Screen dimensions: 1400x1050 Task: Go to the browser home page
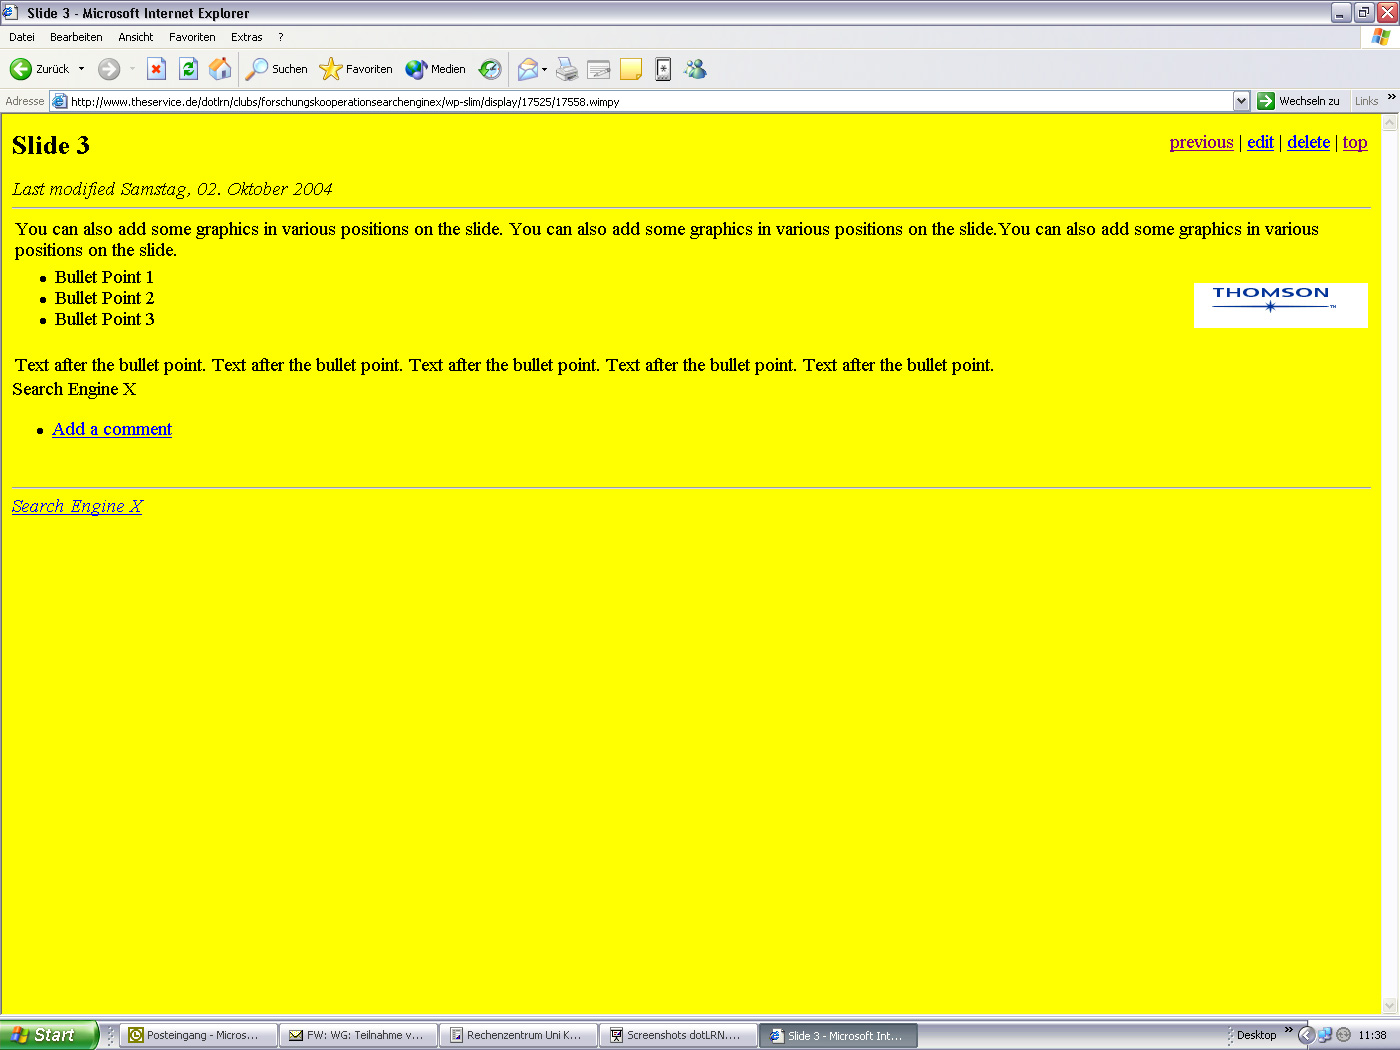coord(220,69)
